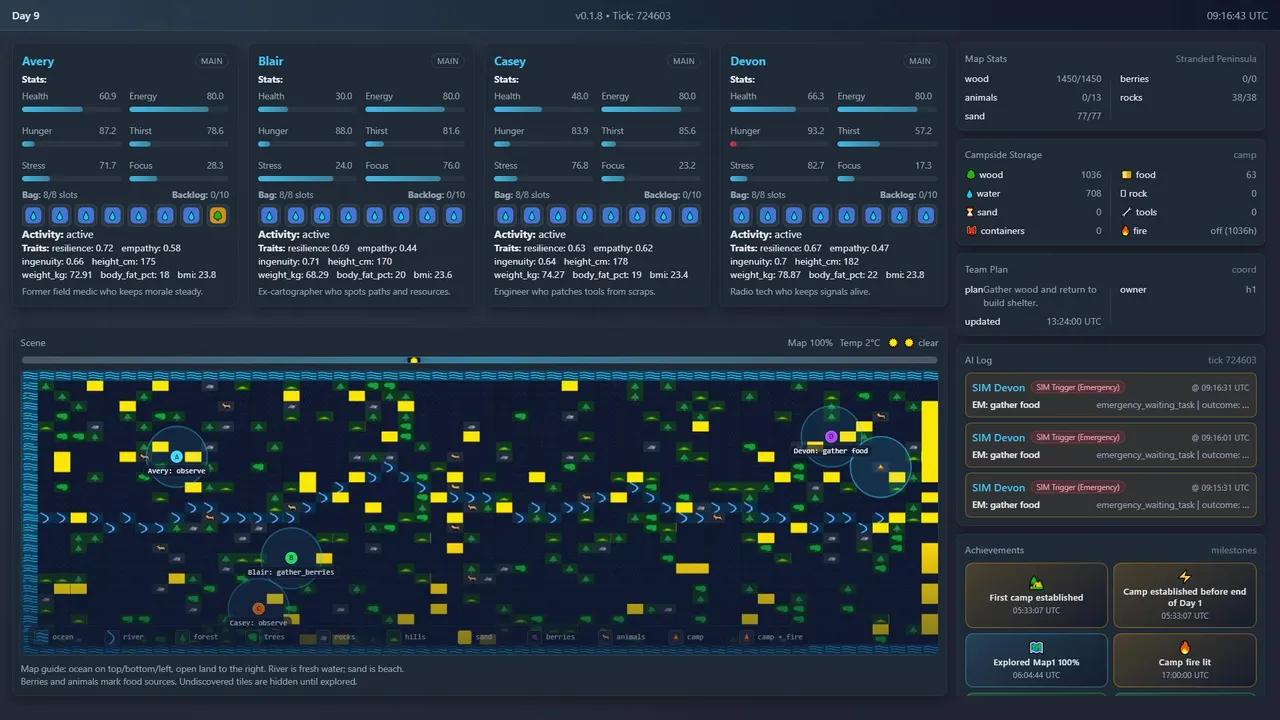The height and width of the screenshot is (720, 1280).
Task: Click the tools icon in Campside Storage
Action: click(1126, 212)
